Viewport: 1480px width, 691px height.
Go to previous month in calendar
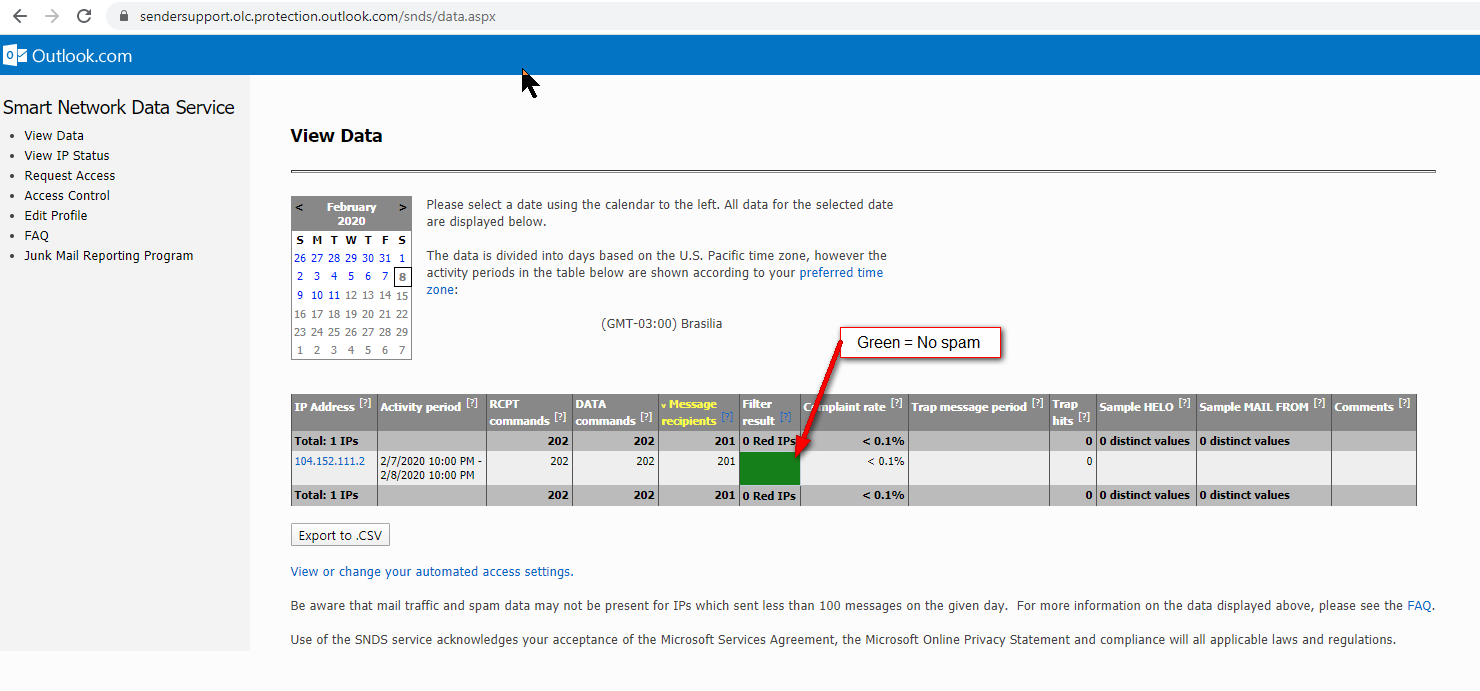[299, 208]
